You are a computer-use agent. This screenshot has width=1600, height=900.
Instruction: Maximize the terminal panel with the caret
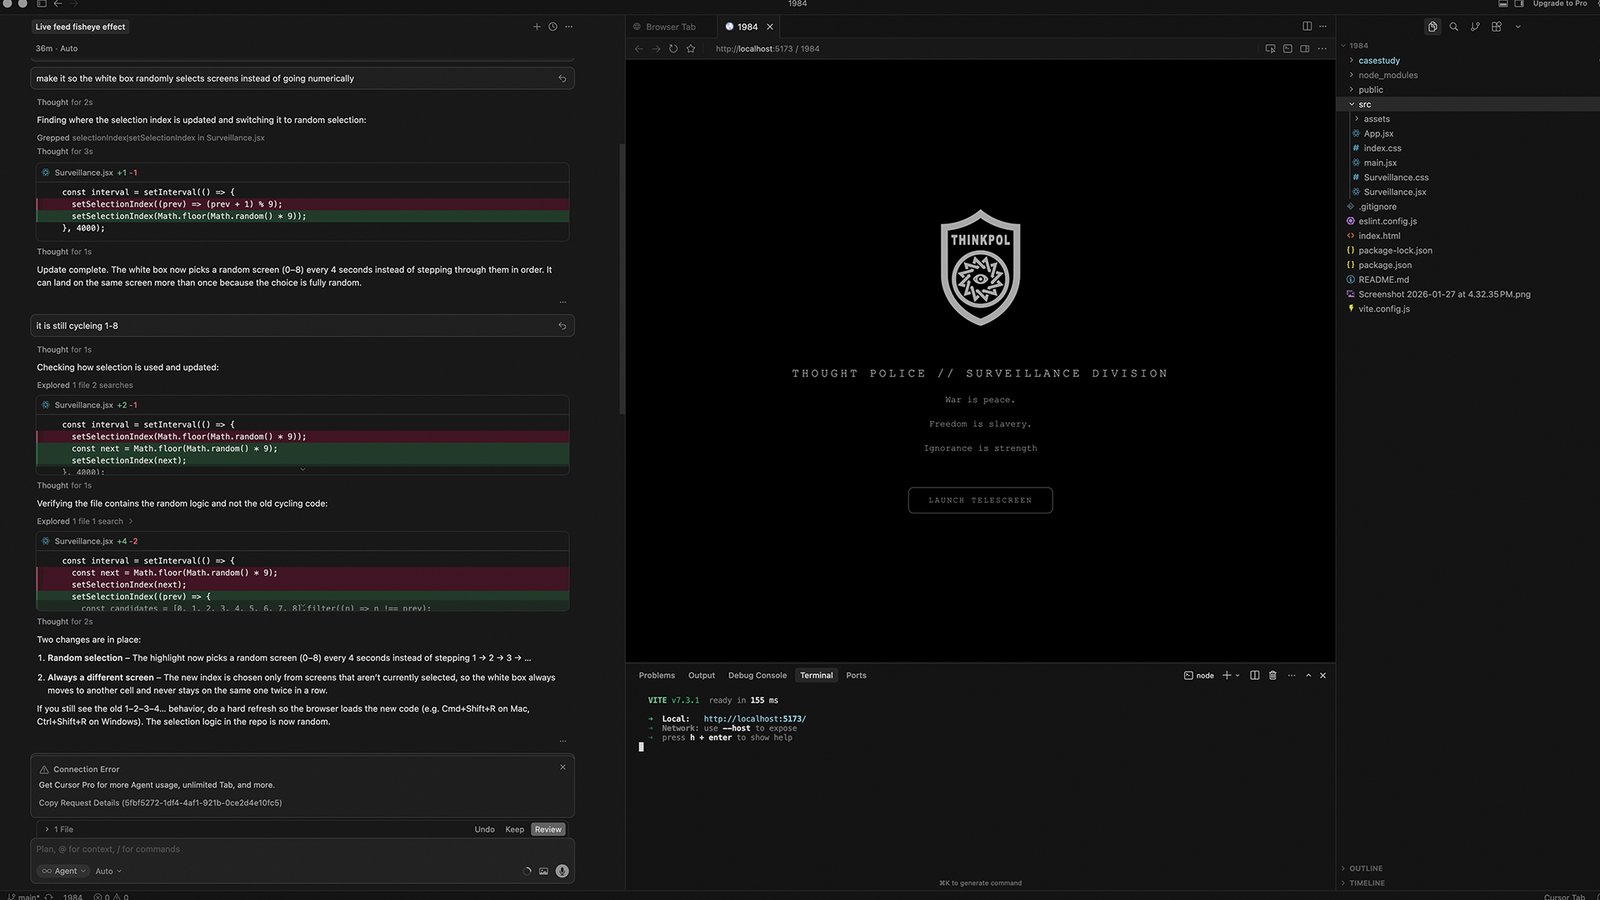(x=1307, y=676)
